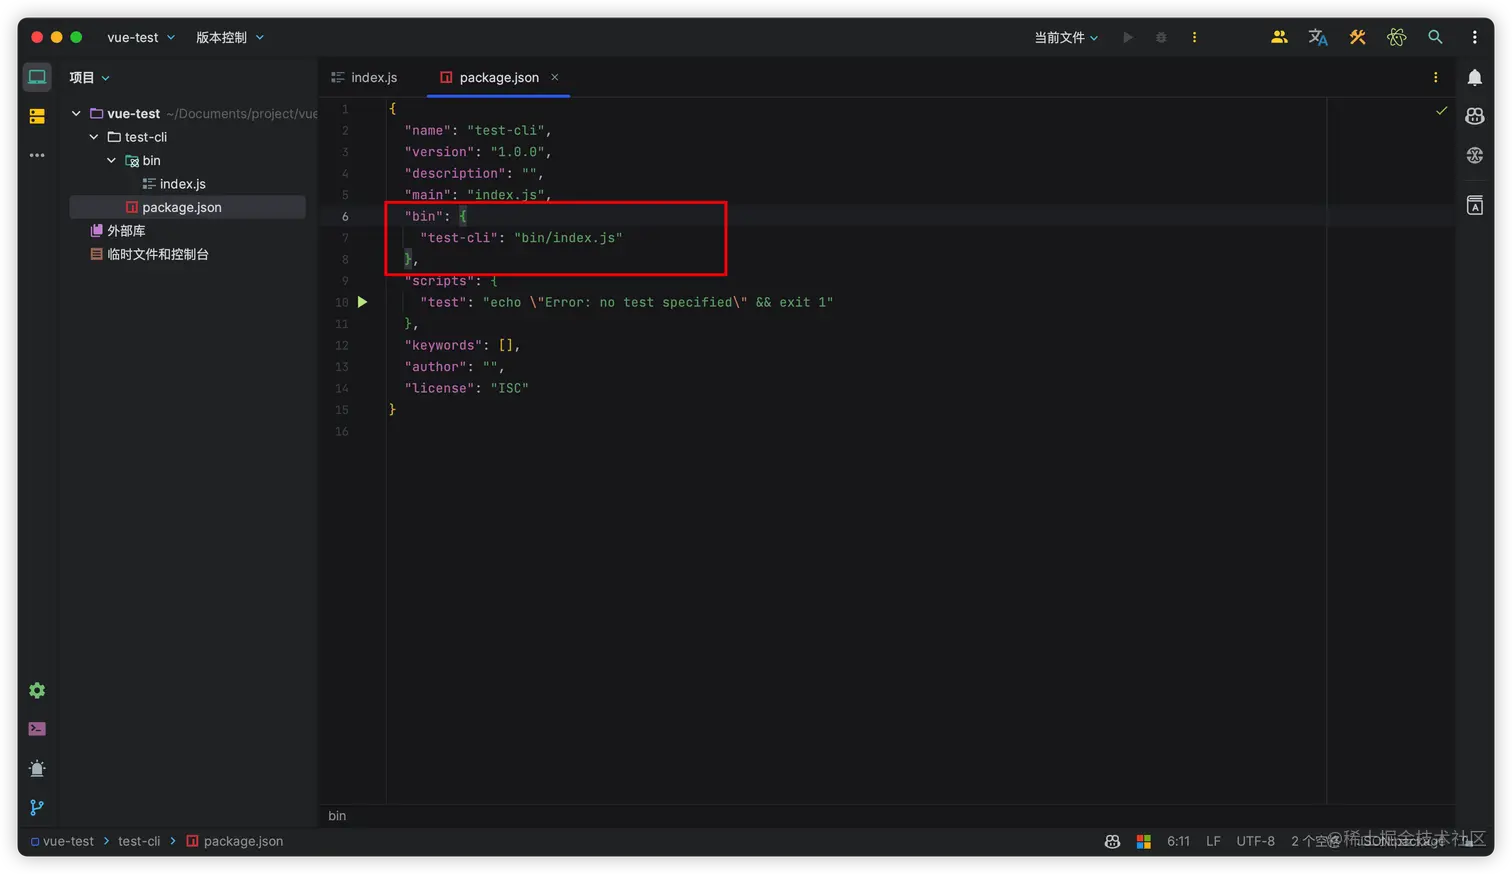The image size is (1512, 874).
Task: Collapse the bin folder
Action: (x=111, y=160)
